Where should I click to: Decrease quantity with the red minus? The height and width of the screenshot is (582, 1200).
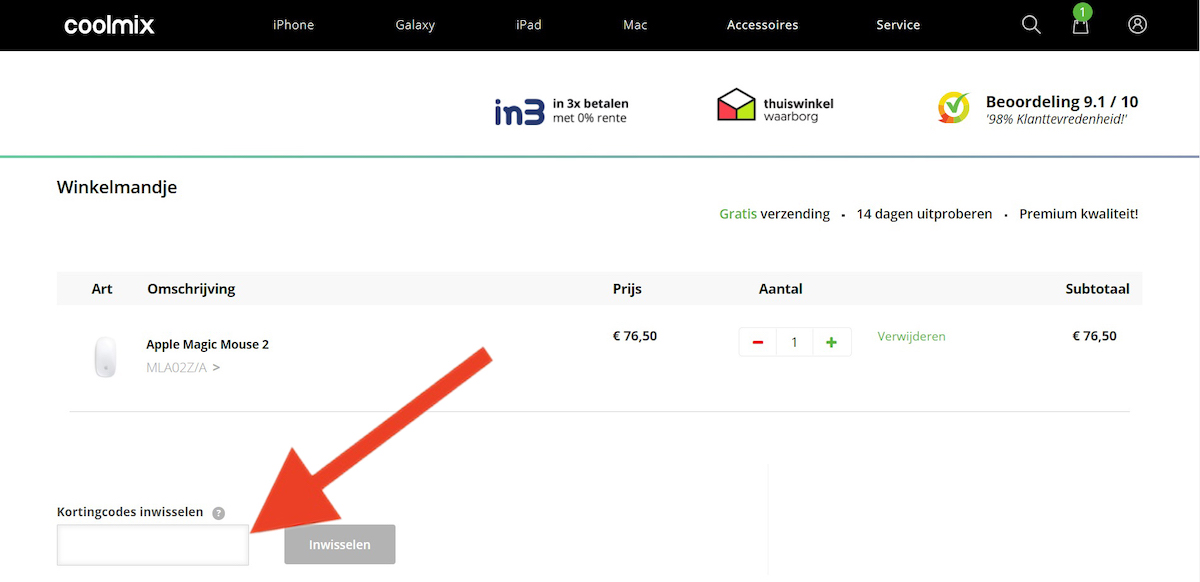point(758,342)
